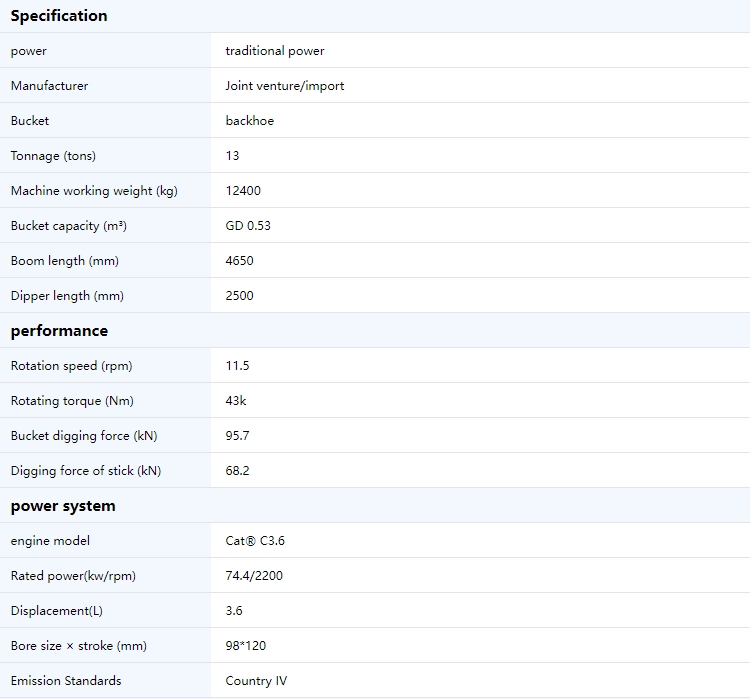Screen dimensions: 750x699
Task: Select the 'Country IV' emission standard value
Action: (256, 681)
